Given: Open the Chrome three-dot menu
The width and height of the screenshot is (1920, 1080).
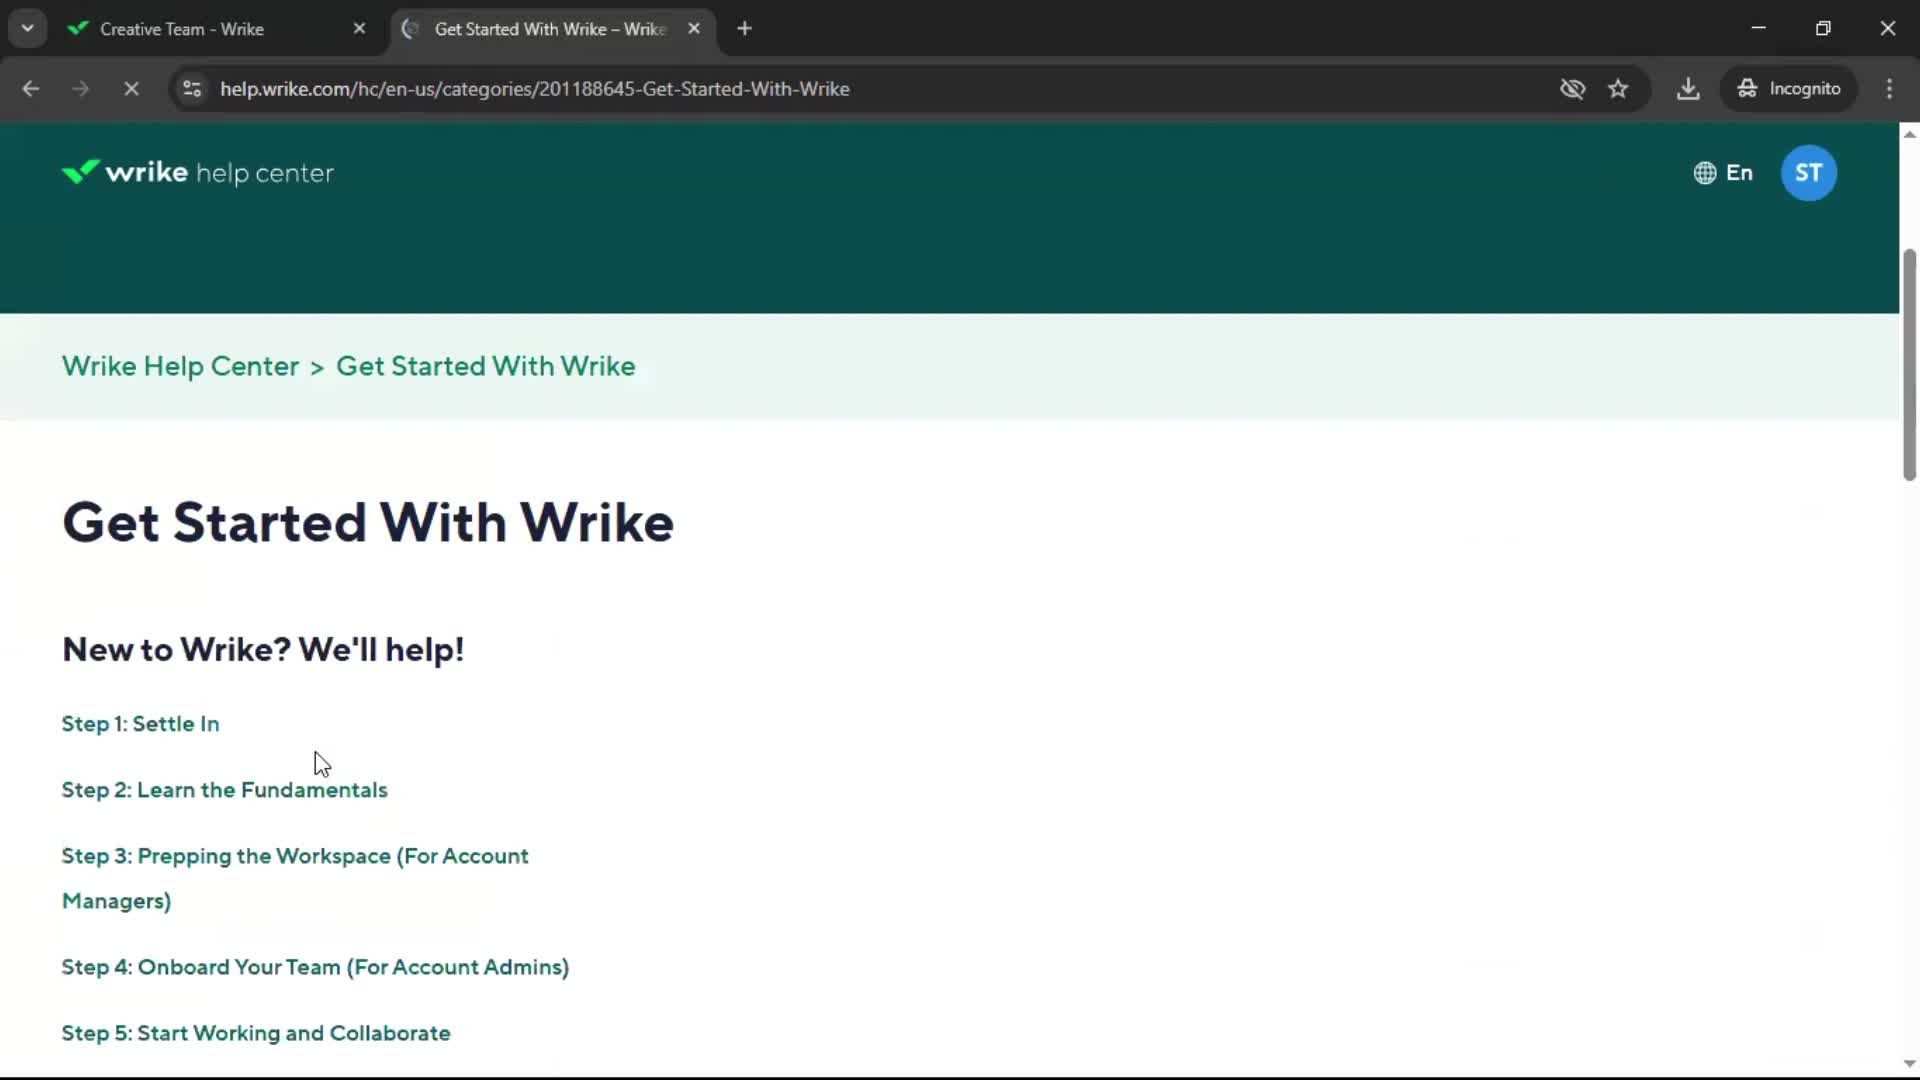Looking at the screenshot, I should click(1889, 89).
